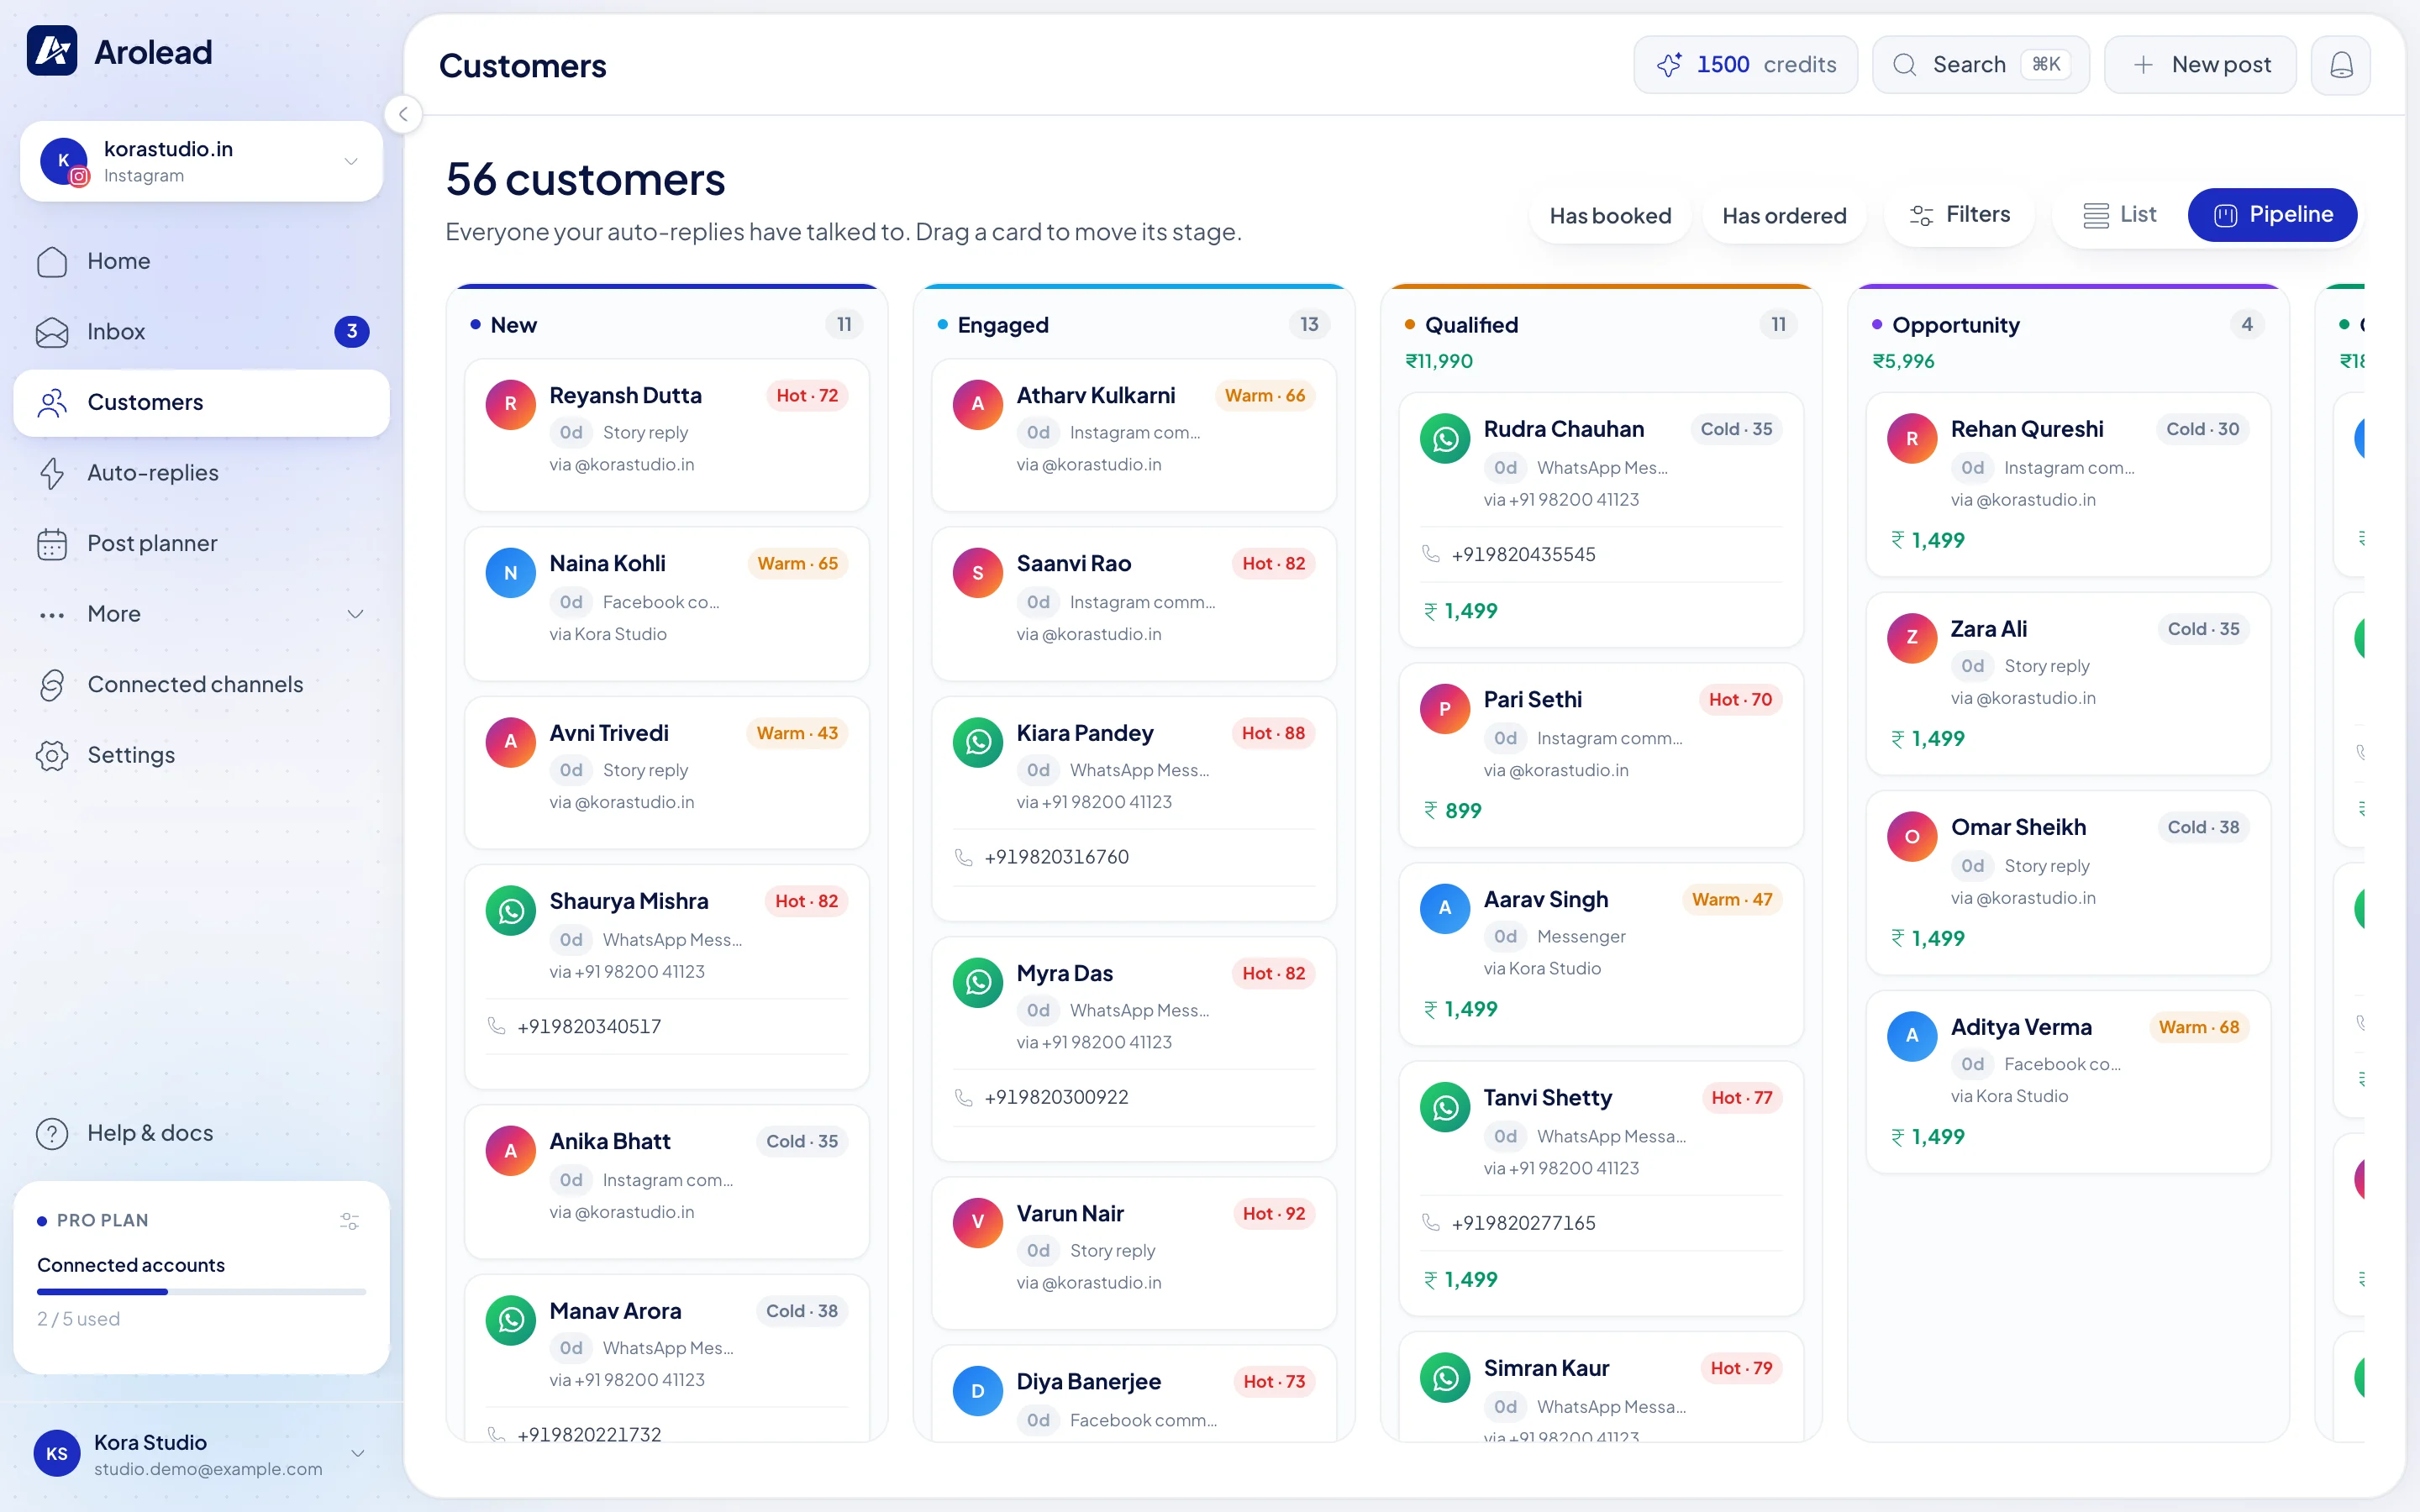The width and height of the screenshot is (2420, 1512).
Task: Click Tanvi Shetty's WhatsApp avatar
Action: pyautogui.click(x=1445, y=1108)
